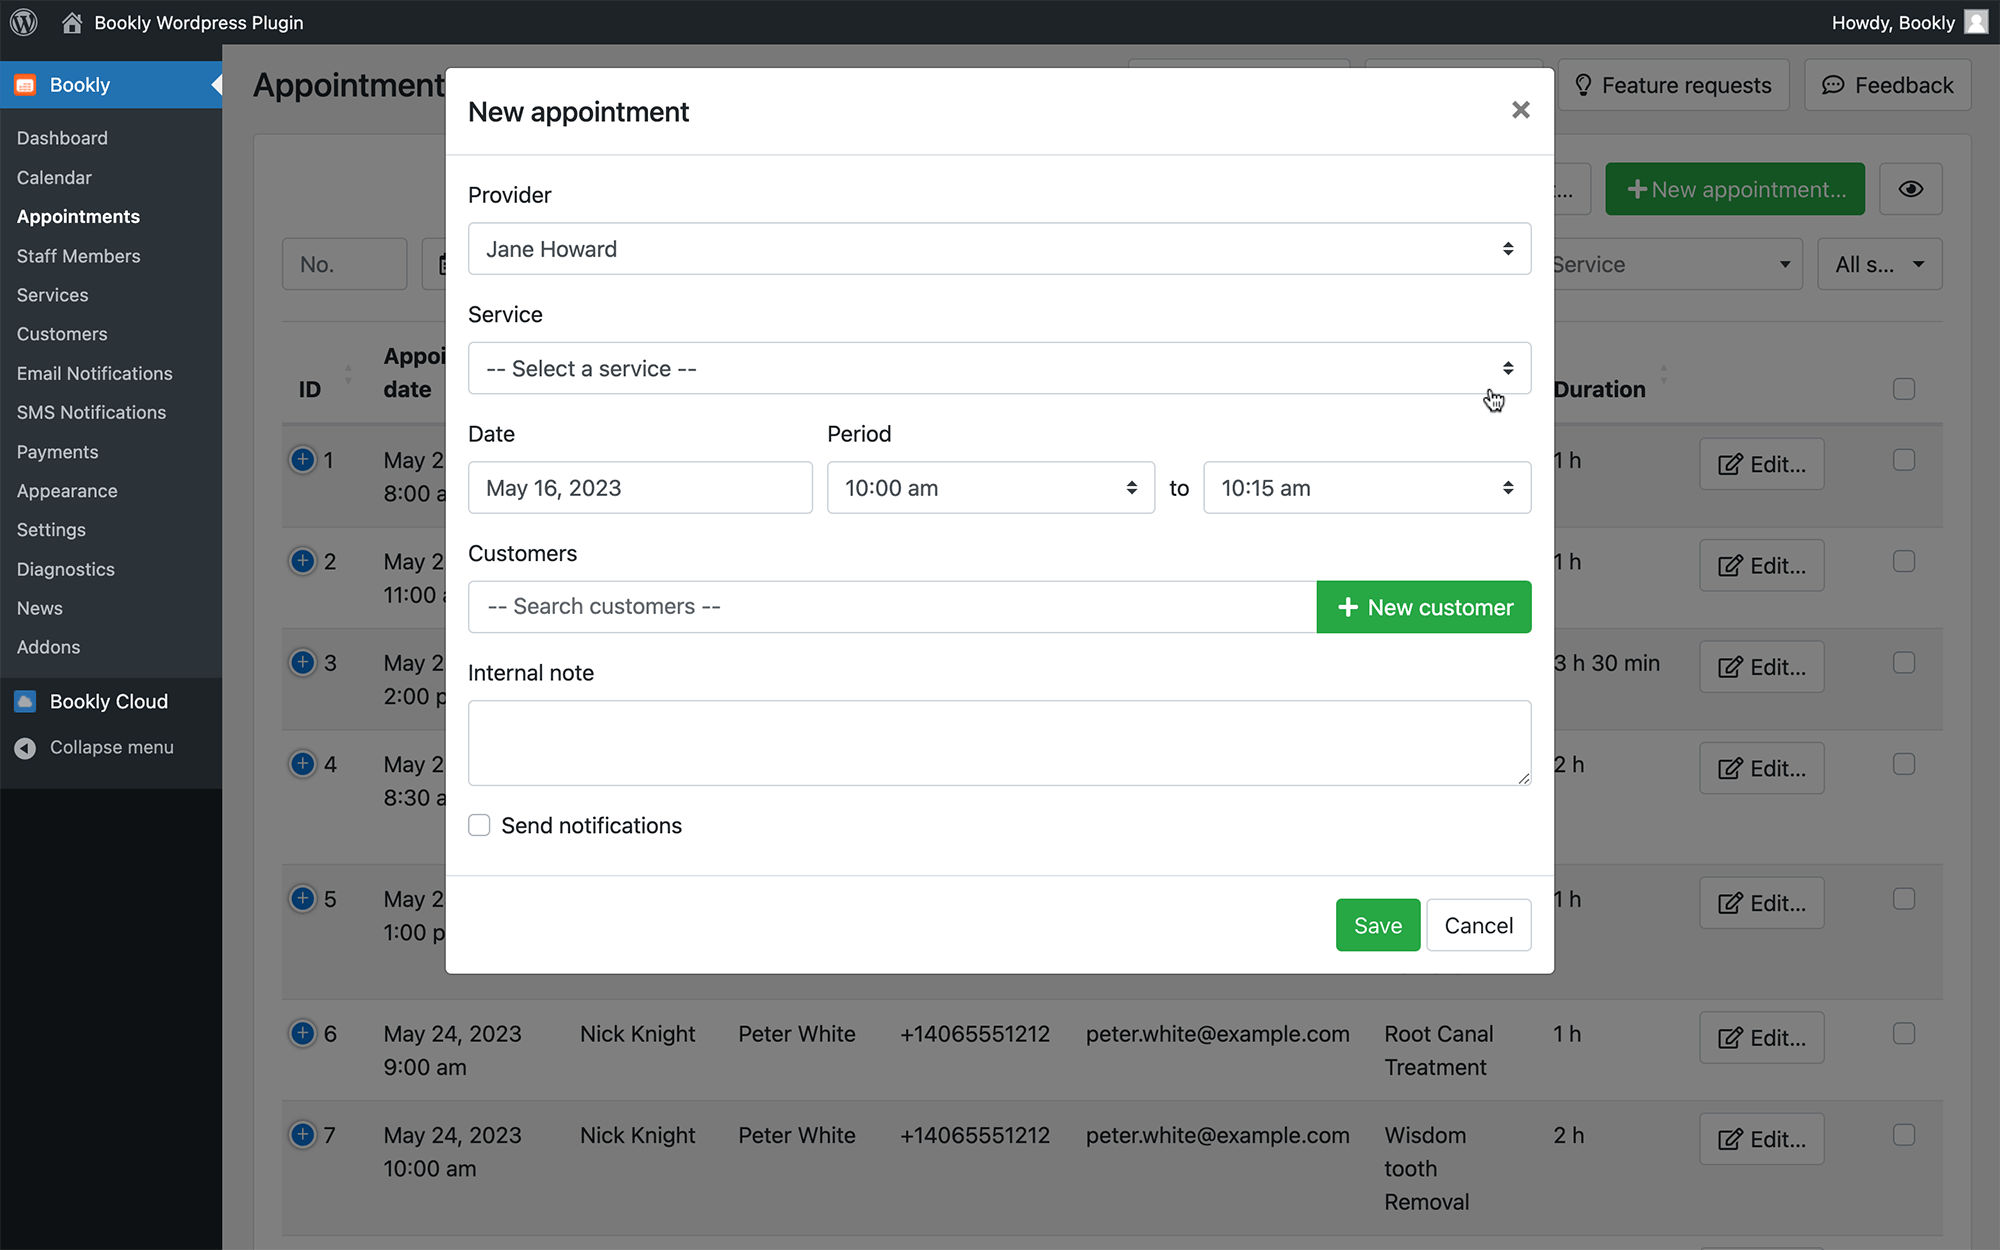Click the Bookly menu icon in the sidebar
2000x1250 pixels.
[x=26, y=85]
